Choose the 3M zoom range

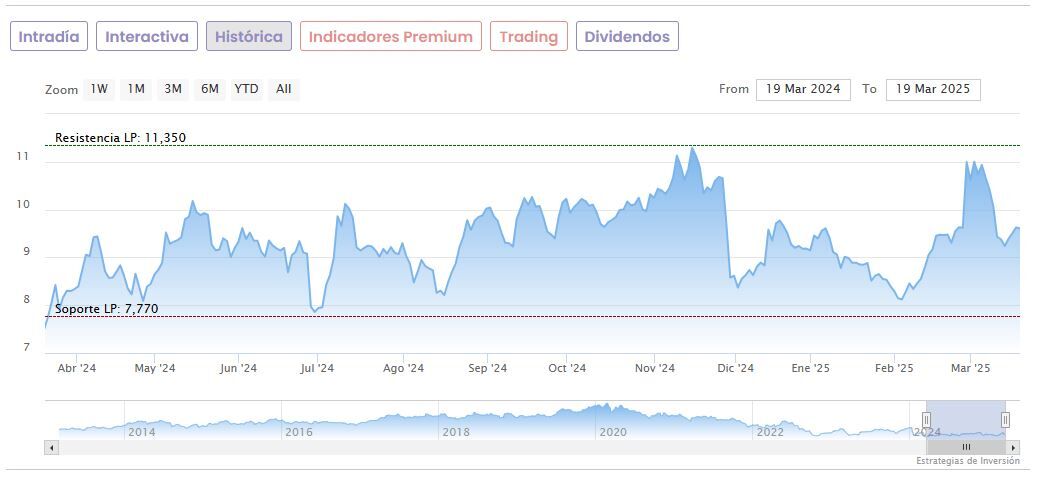pos(173,89)
